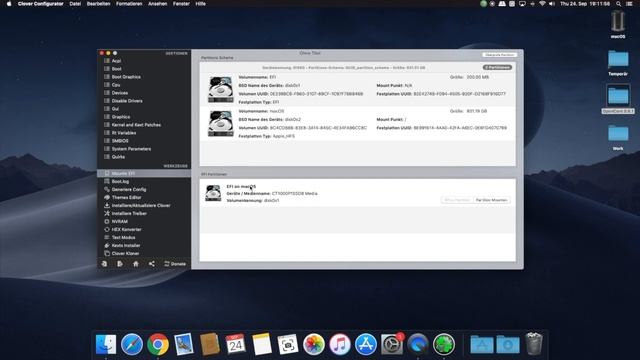This screenshot has width=640, height=360.
Task: Open the Fenster menu
Action: tap(181, 4)
